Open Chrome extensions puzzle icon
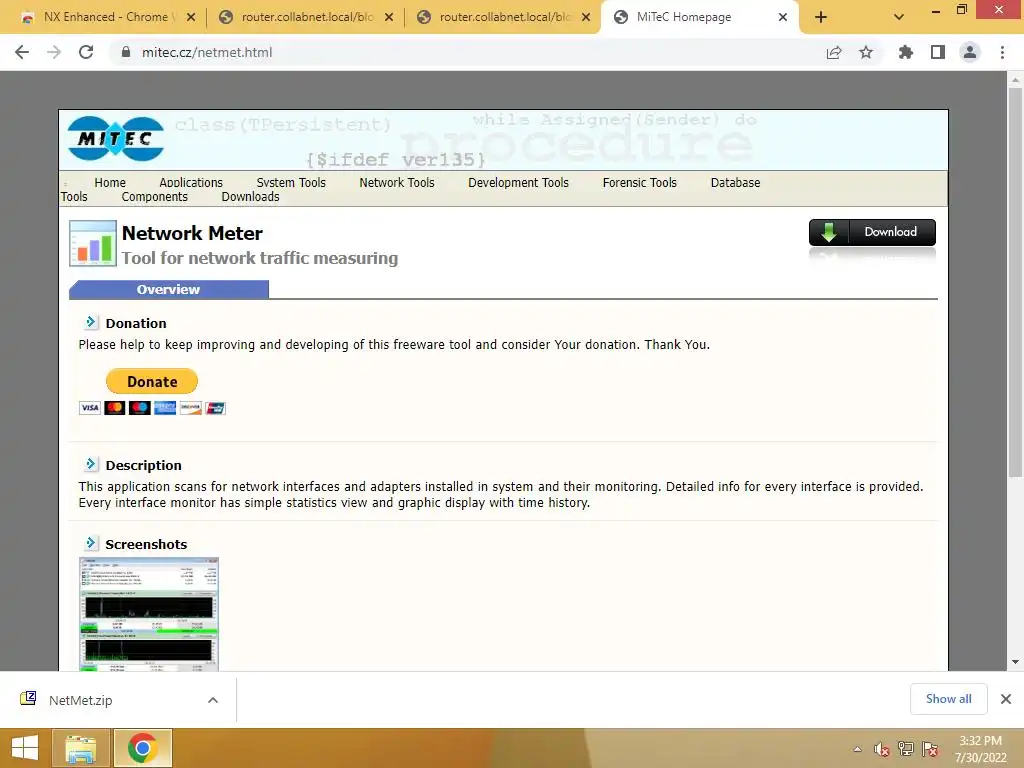Screen dimensions: 1024x768 point(906,52)
